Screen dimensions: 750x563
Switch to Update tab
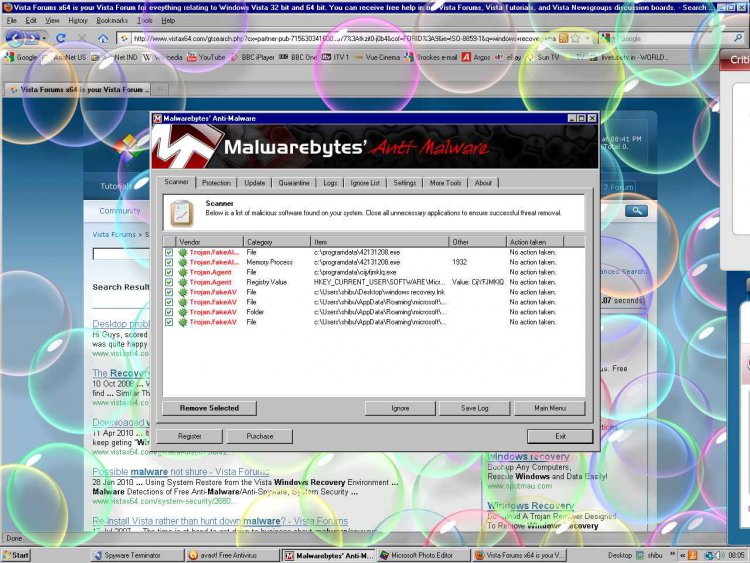pyautogui.click(x=254, y=183)
